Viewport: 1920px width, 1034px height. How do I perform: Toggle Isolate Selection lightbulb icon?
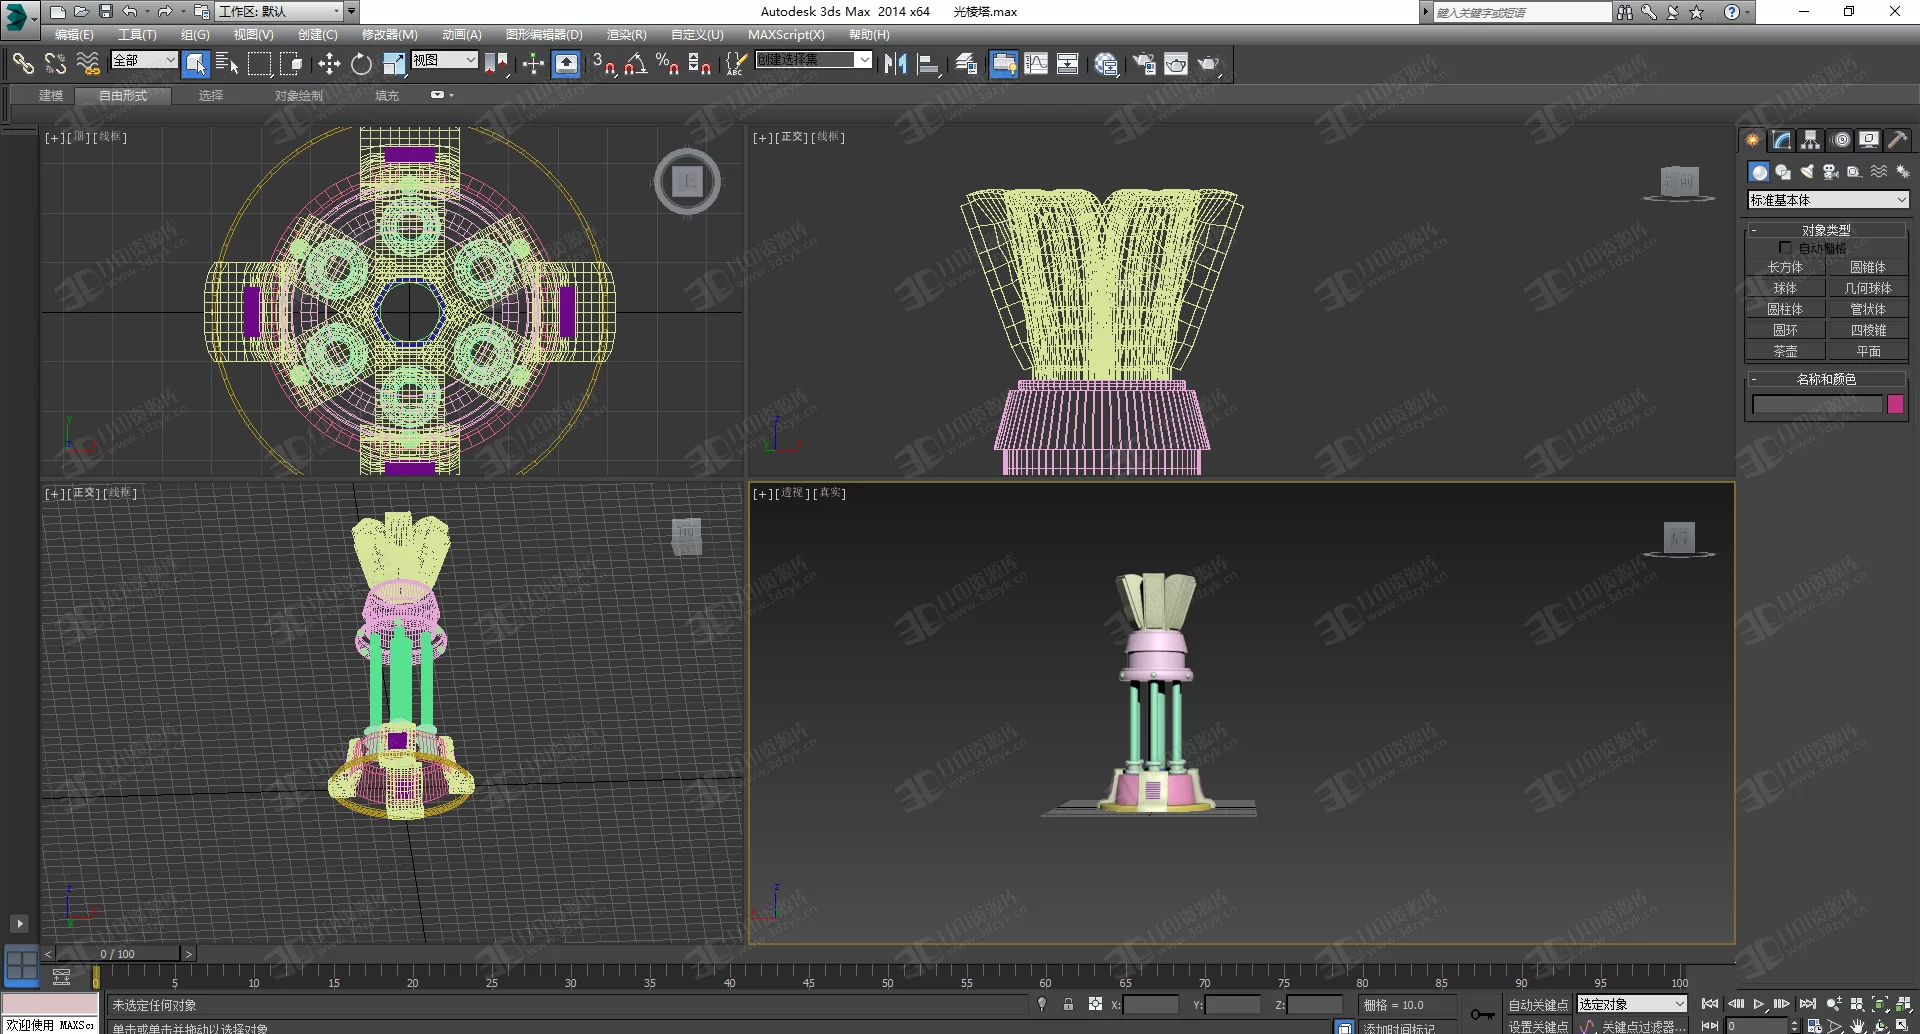click(x=1042, y=1004)
